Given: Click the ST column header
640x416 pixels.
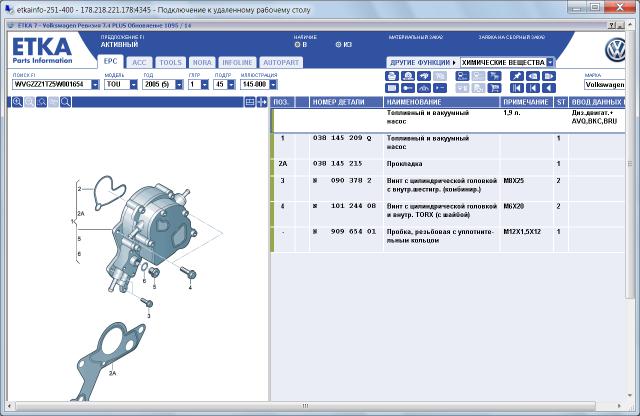Looking at the screenshot, I should tap(561, 102).
